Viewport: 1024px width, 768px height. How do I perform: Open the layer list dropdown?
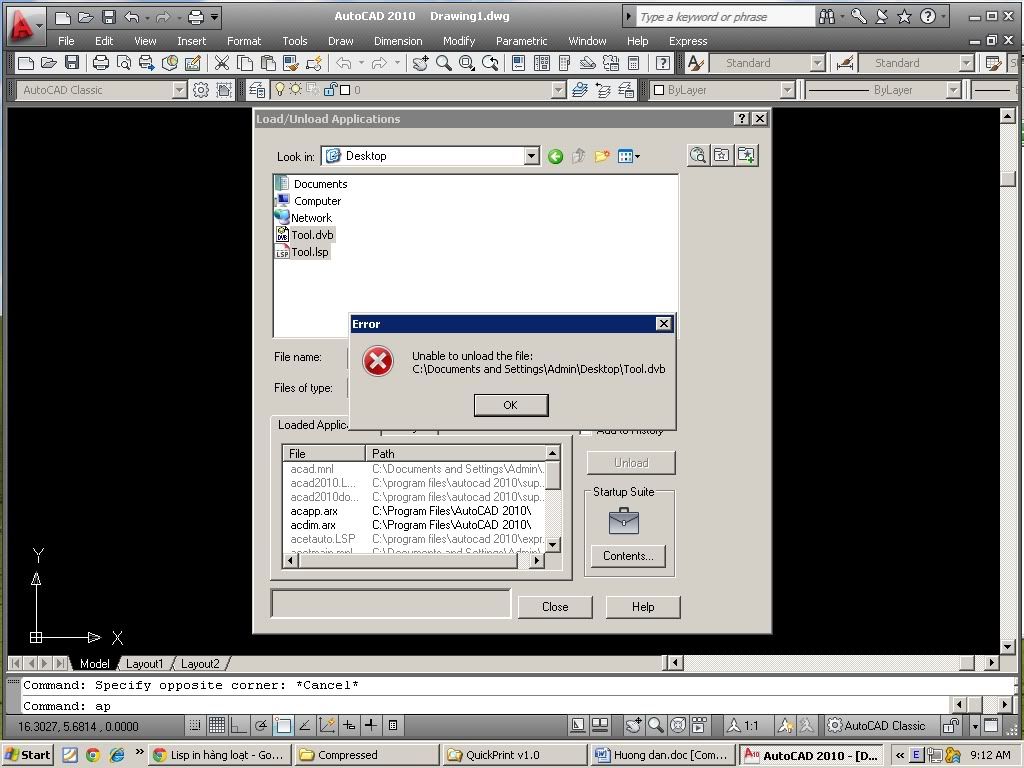[558, 90]
